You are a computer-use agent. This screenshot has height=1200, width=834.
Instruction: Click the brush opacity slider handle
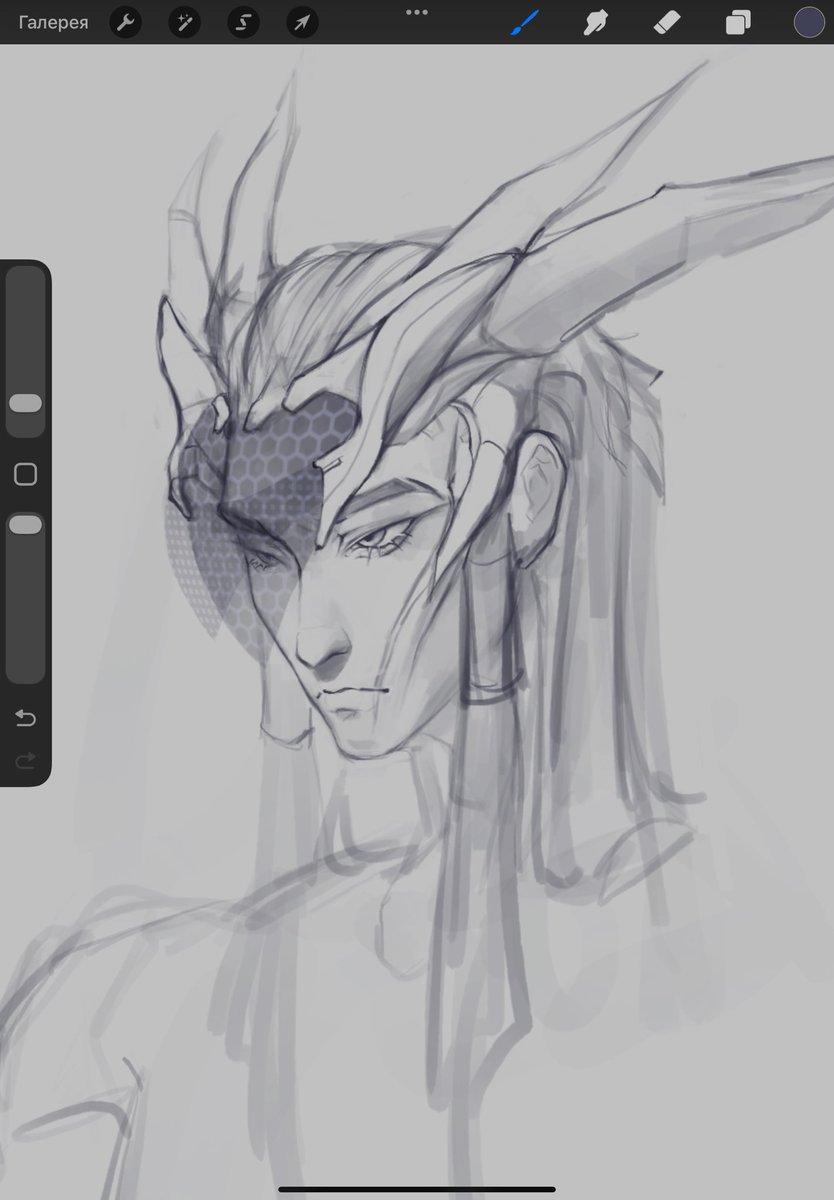[25, 525]
